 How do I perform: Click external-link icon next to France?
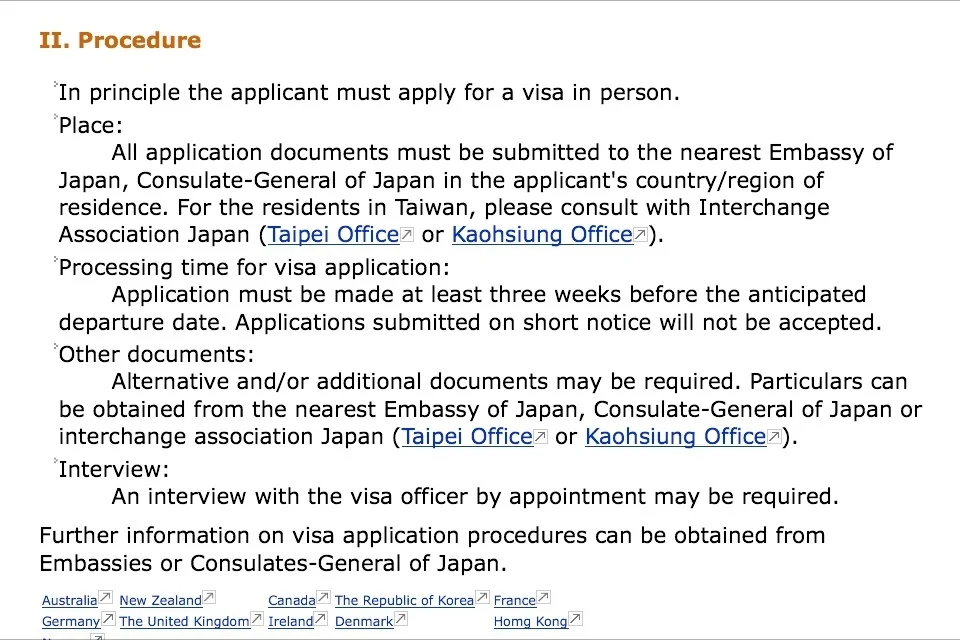coord(544,597)
